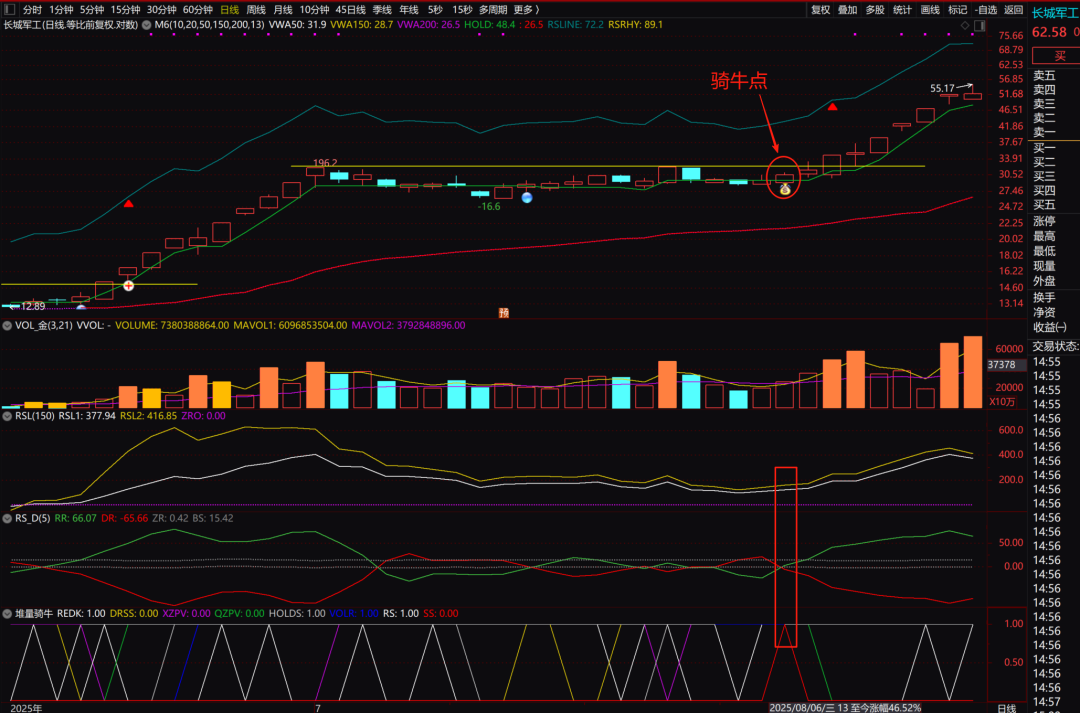The width and height of the screenshot is (1080, 713).
Task: Click the VOLUME: 7380388864.00 readout
Action: (172, 325)
